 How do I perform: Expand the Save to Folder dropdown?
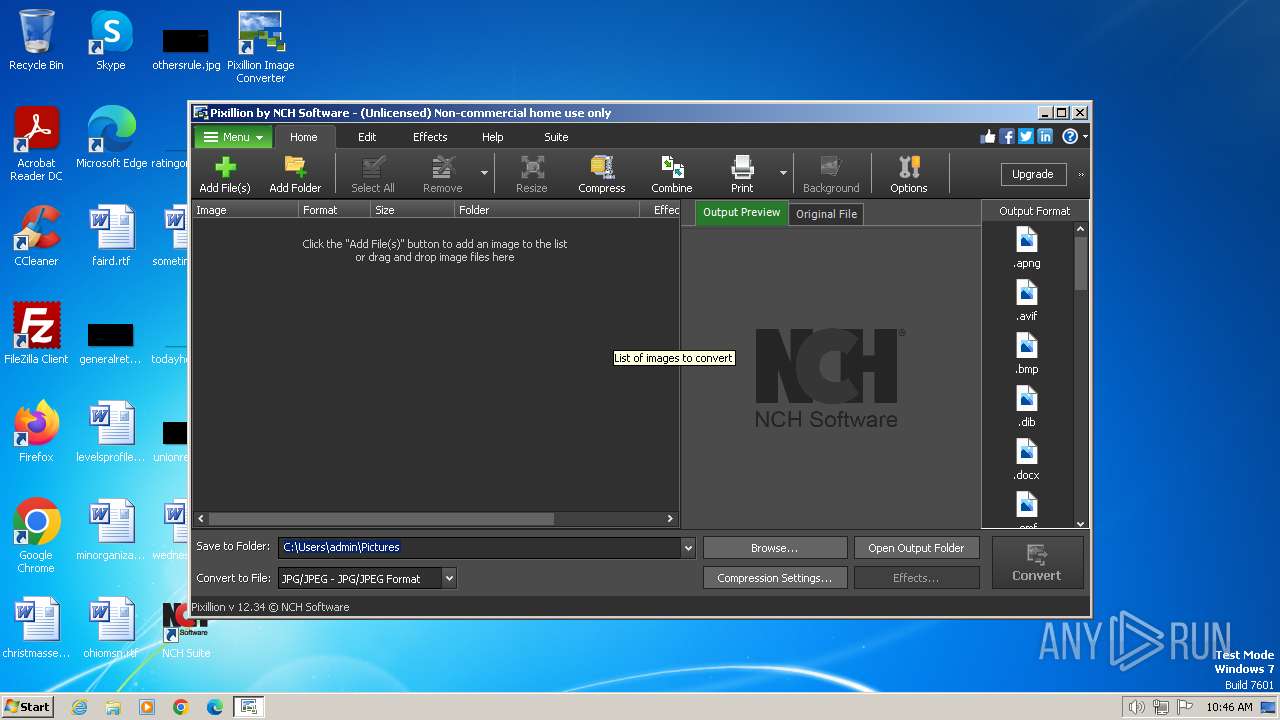click(688, 548)
